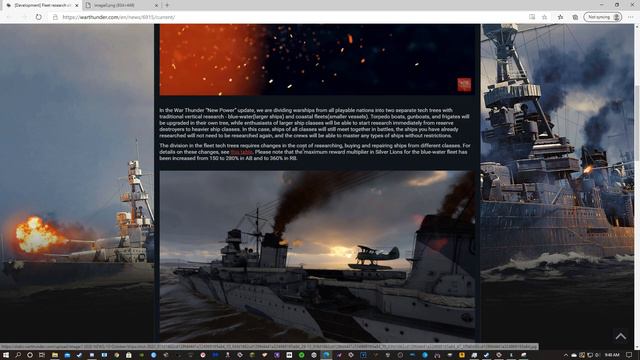This screenshot has width=640, height=360.
Task: Select the active Edge browser taskbar icon
Action: tap(326, 355)
